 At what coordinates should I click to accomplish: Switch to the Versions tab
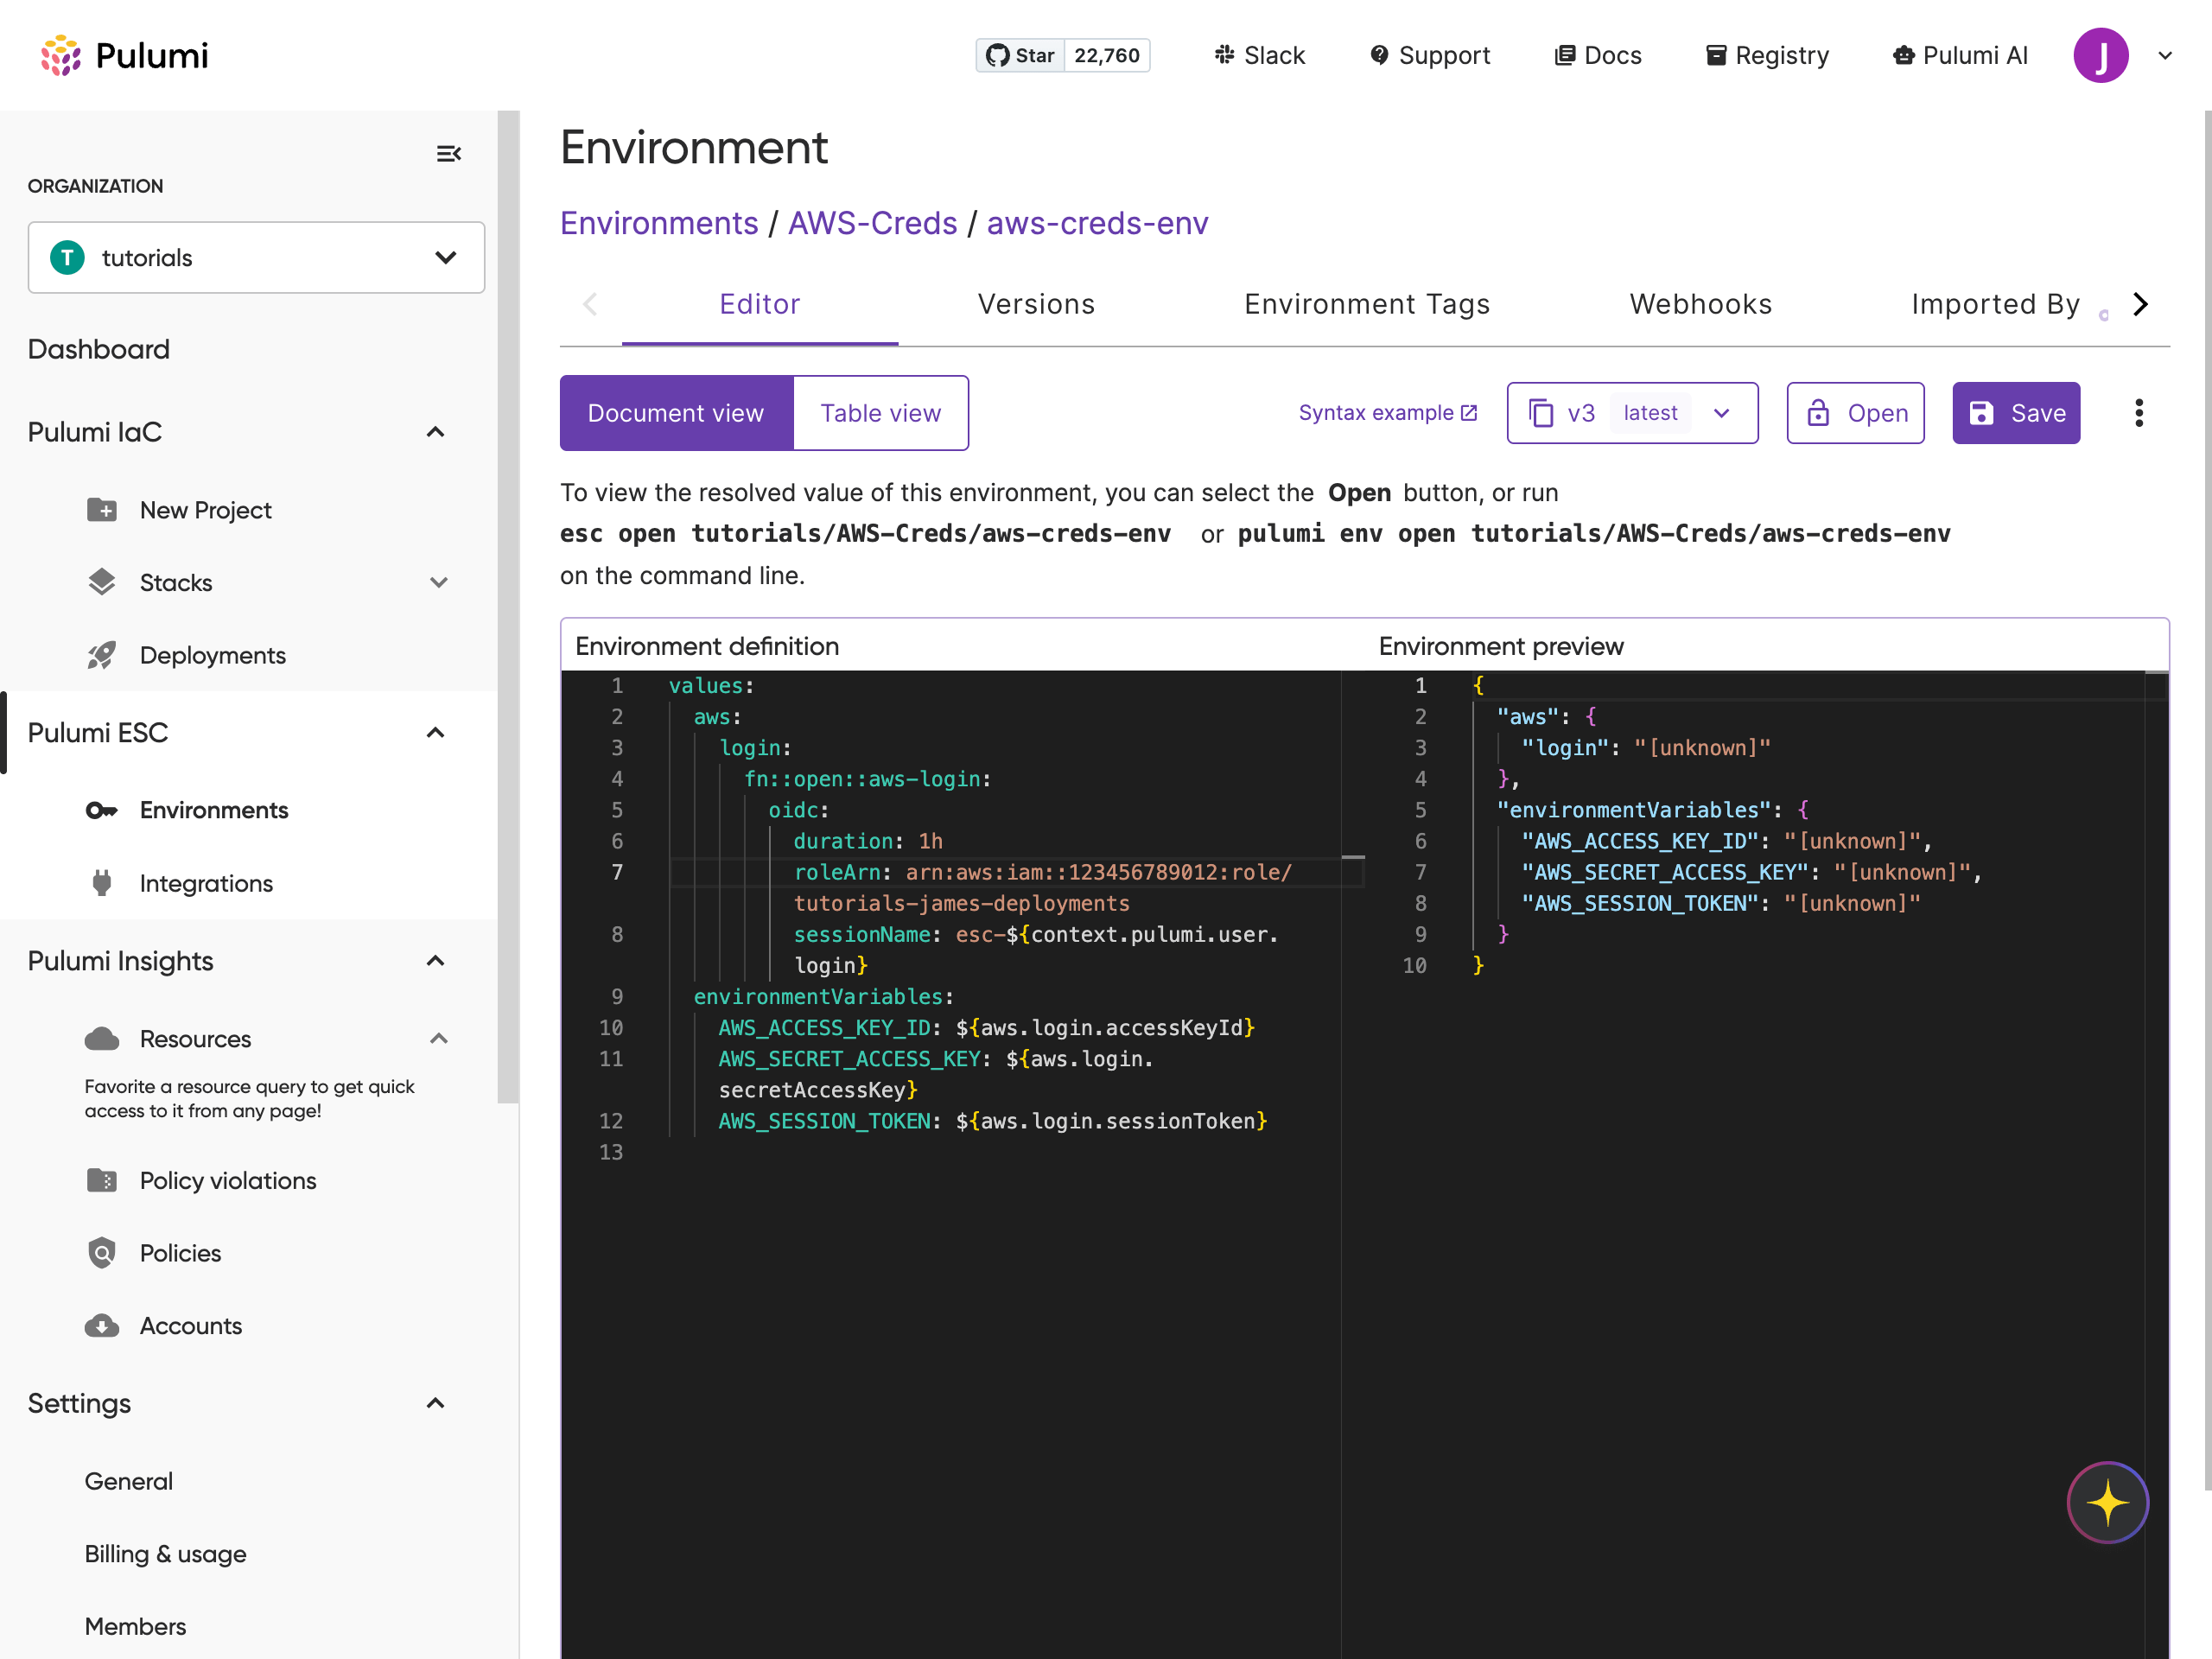point(1036,304)
